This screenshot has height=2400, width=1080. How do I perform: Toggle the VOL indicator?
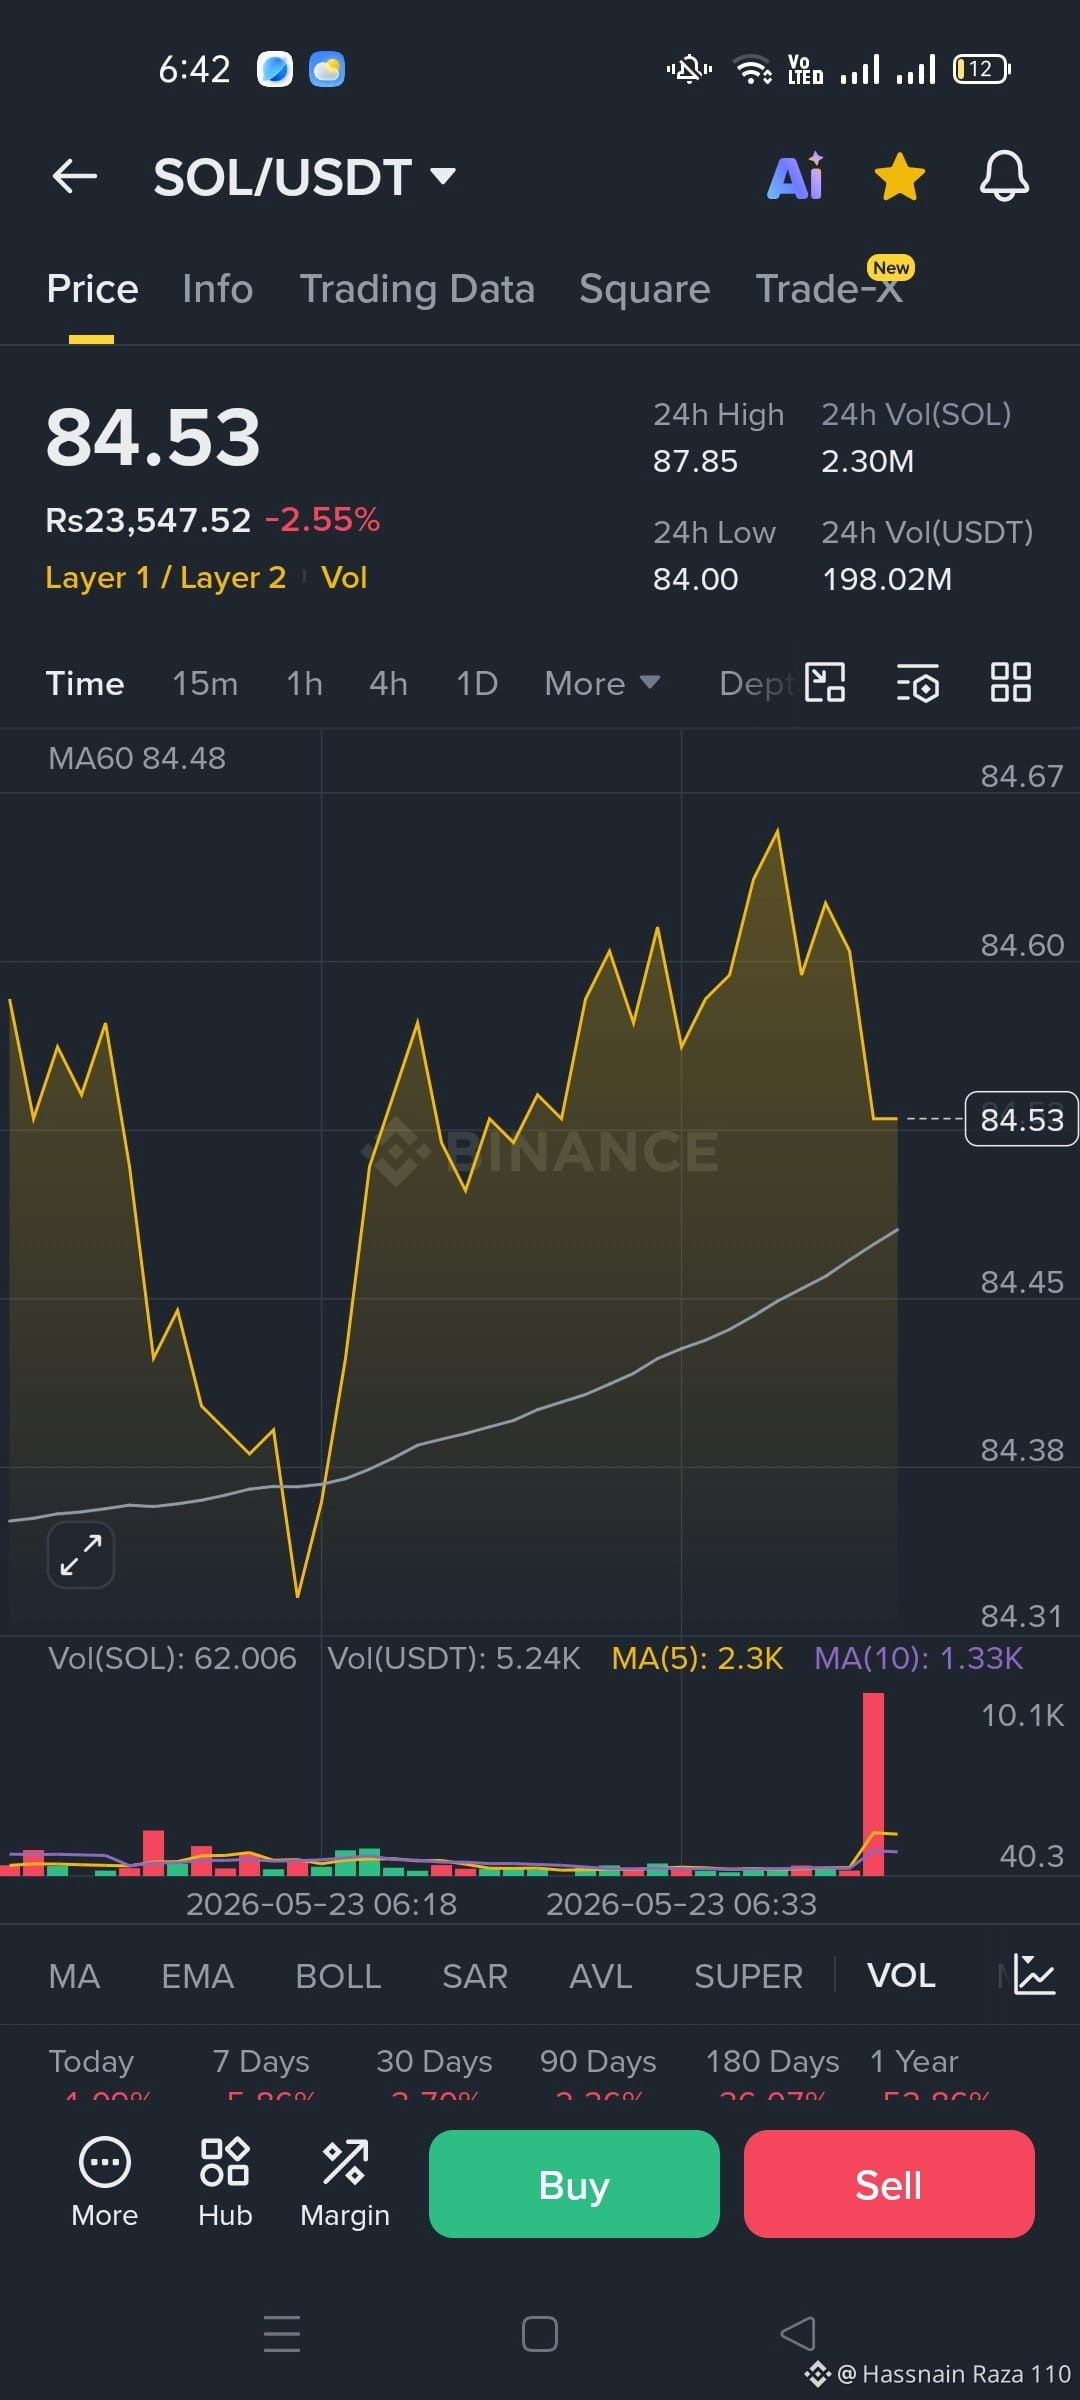pos(901,1976)
